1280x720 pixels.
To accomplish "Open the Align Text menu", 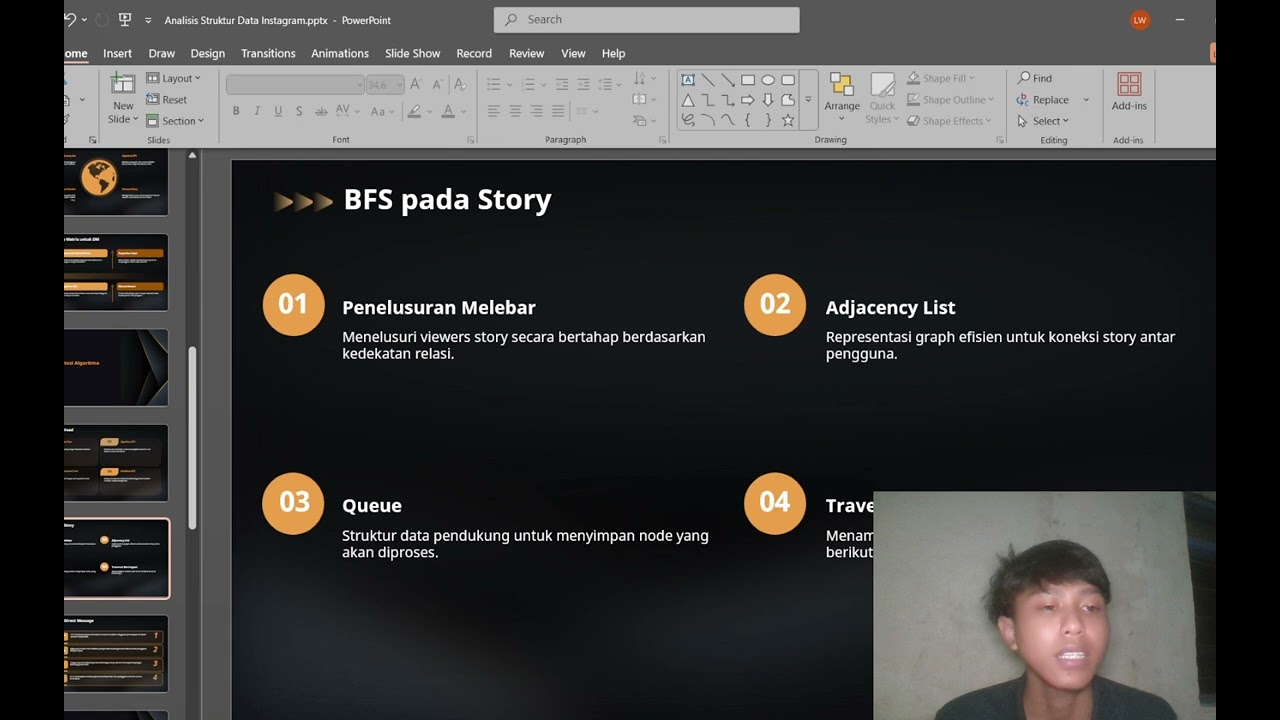I will click(644, 100).
